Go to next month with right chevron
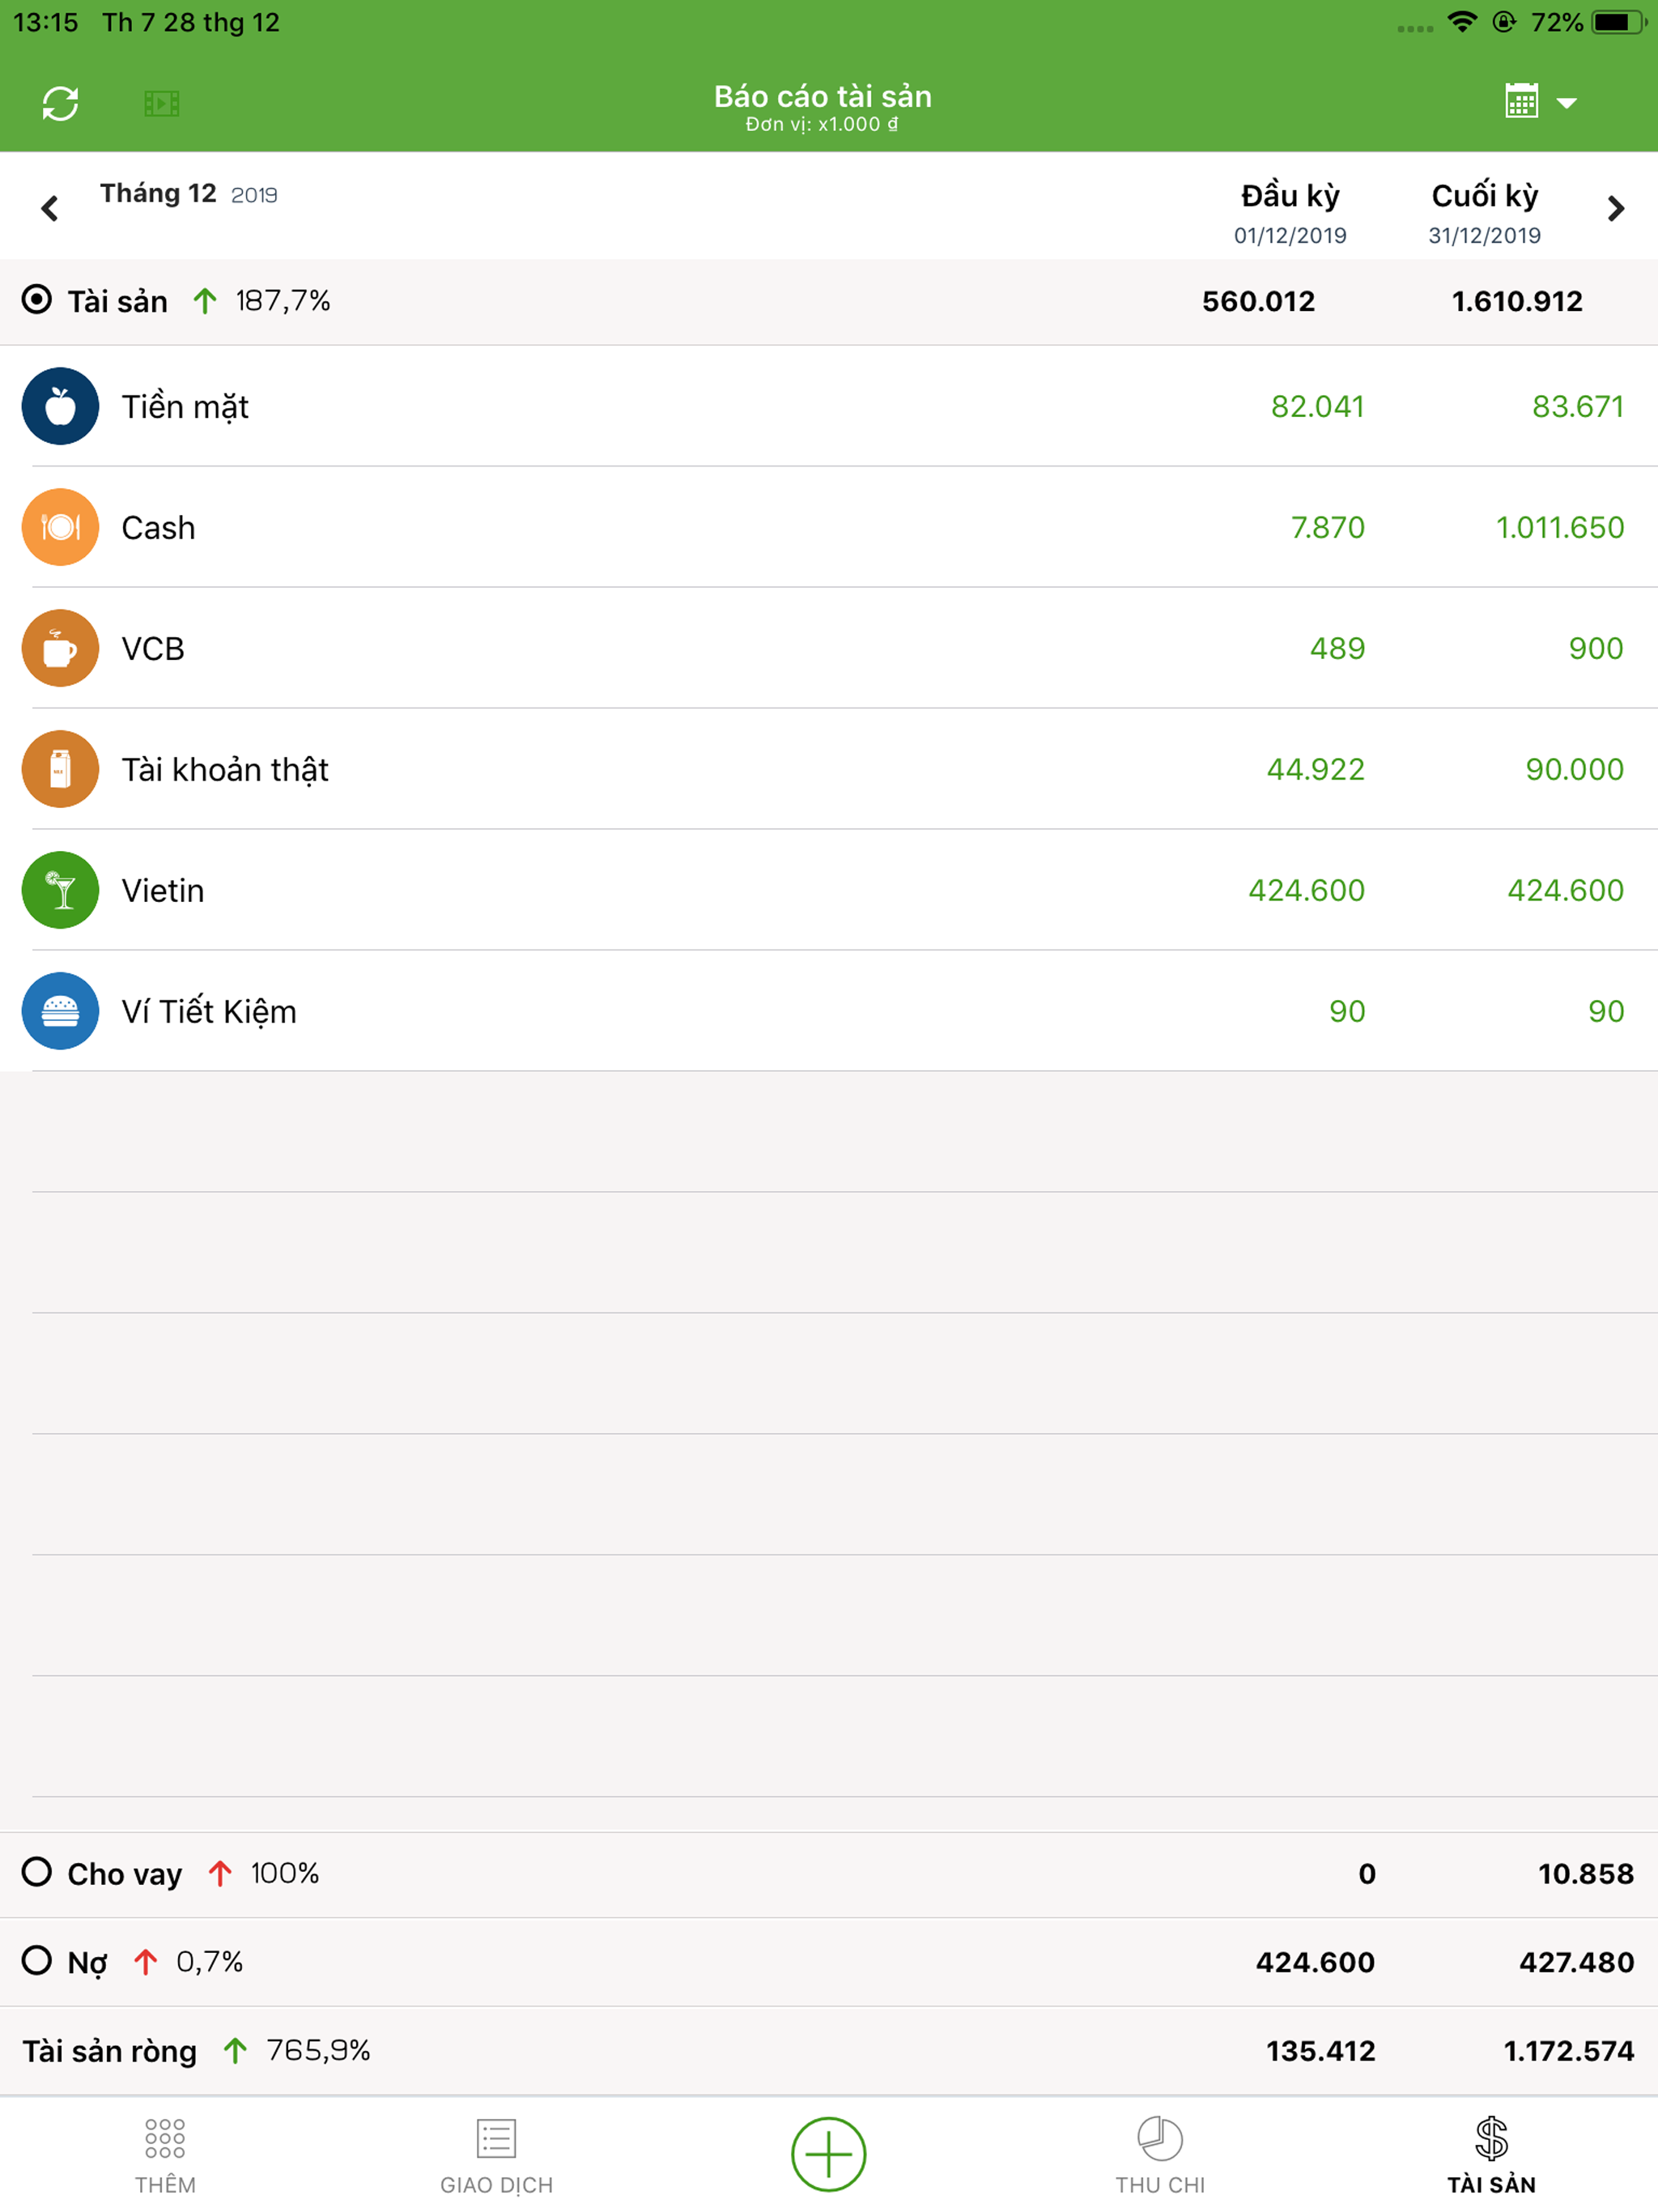 [x=1615, y=208]
